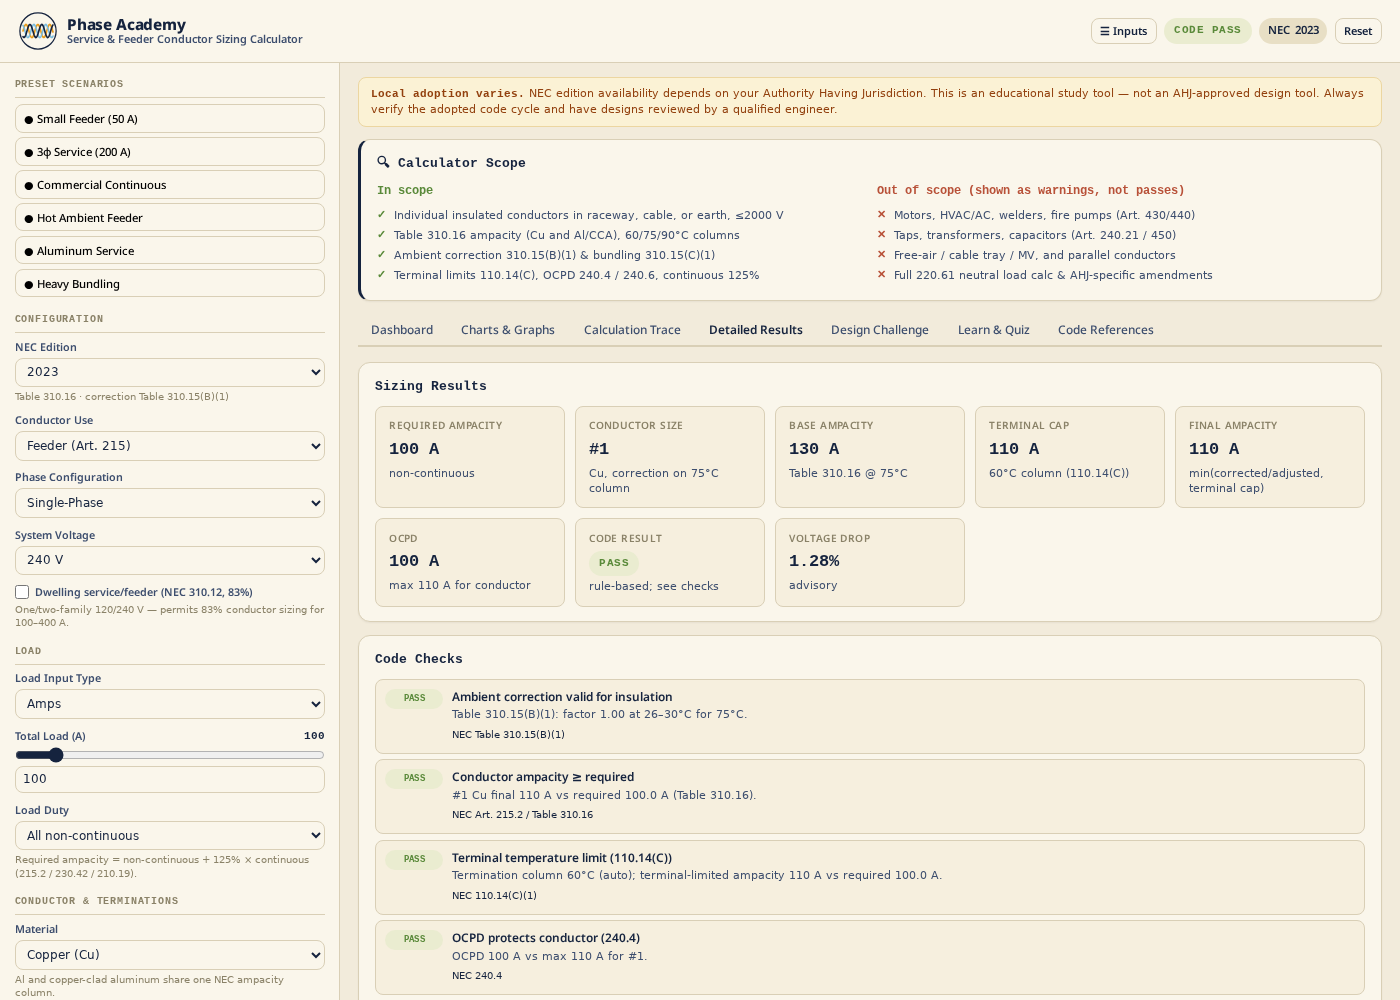1400x1000 pixels.
Task: Select the Detailed Results tab
Action: (x=756, y=330)
